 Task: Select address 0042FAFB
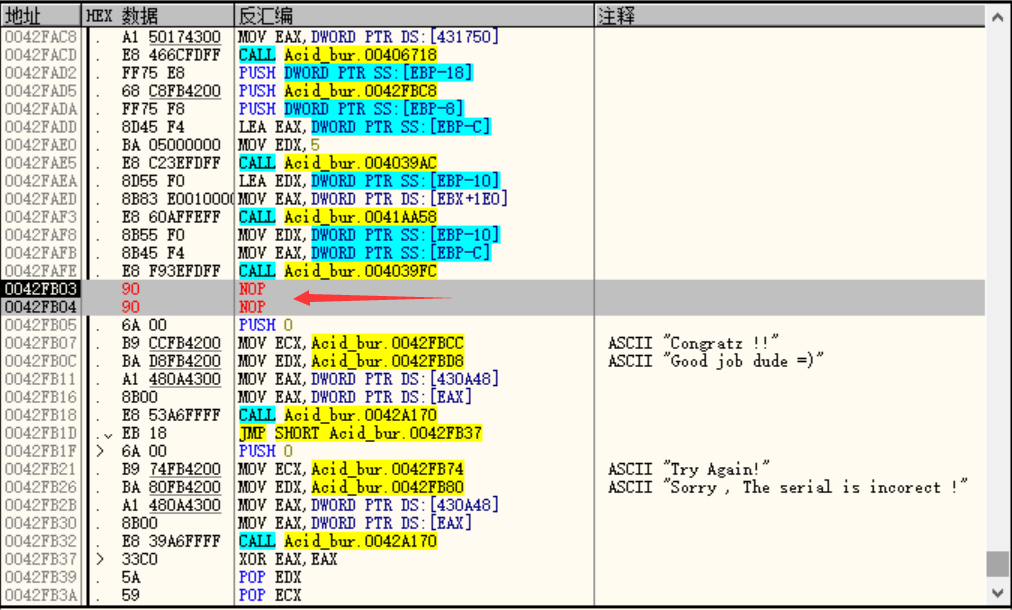pyautogui.click(x=41, y=254)
